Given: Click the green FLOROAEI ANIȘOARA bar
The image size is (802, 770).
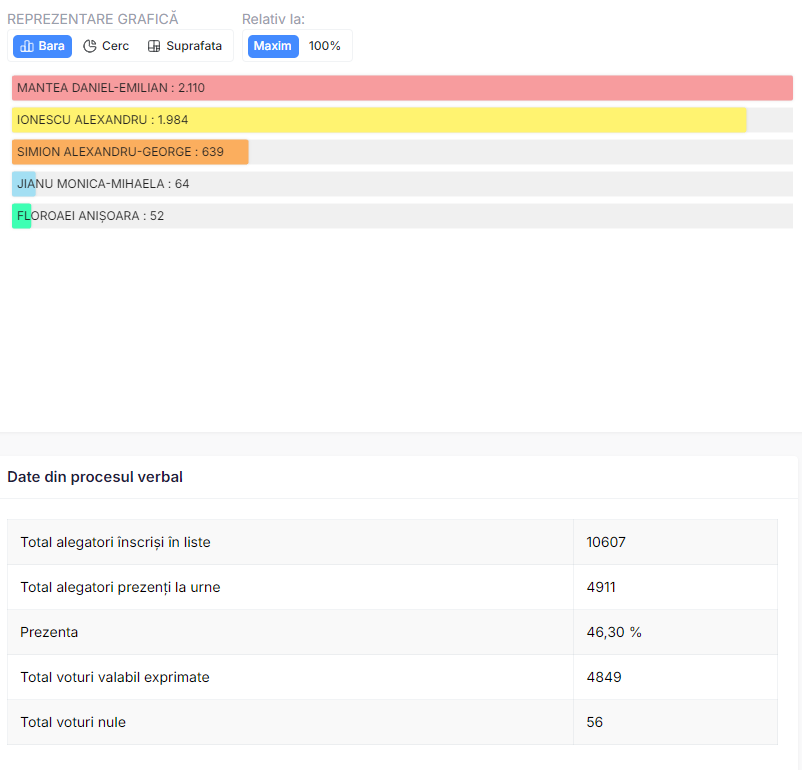Looking at the screenshot, I should [x=21, y=216].
